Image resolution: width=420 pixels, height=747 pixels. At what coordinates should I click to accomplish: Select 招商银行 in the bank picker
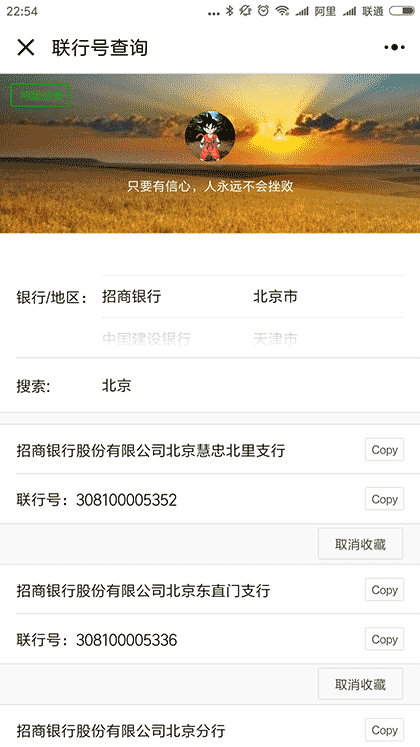131,296
